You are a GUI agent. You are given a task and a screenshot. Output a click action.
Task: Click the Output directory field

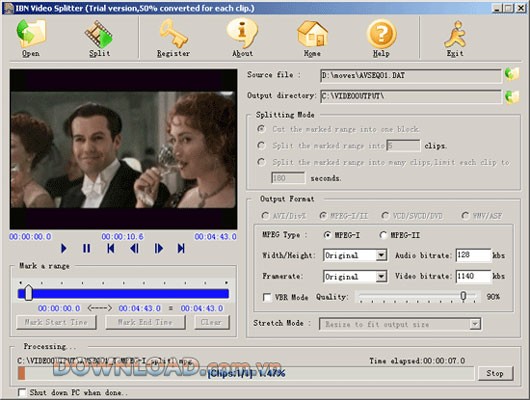coord(410,96)
